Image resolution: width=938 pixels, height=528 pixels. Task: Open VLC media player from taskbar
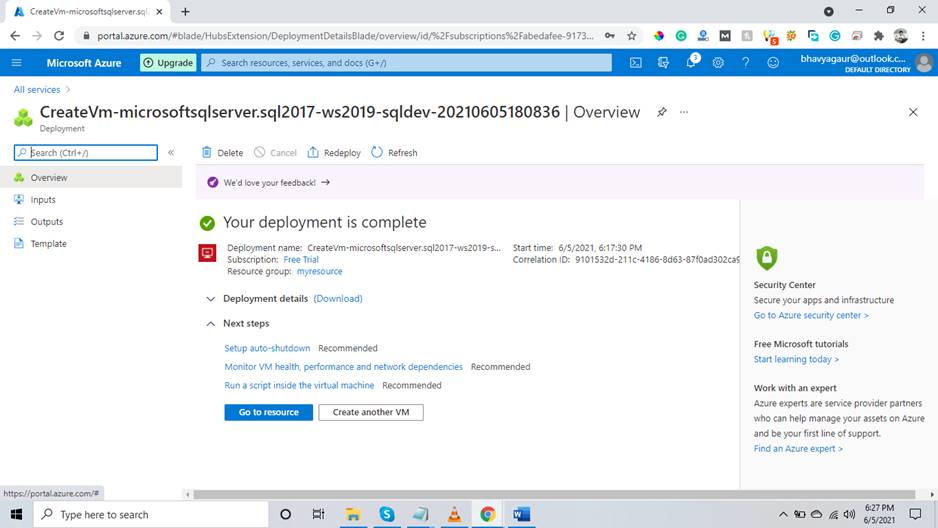point(454,514)
